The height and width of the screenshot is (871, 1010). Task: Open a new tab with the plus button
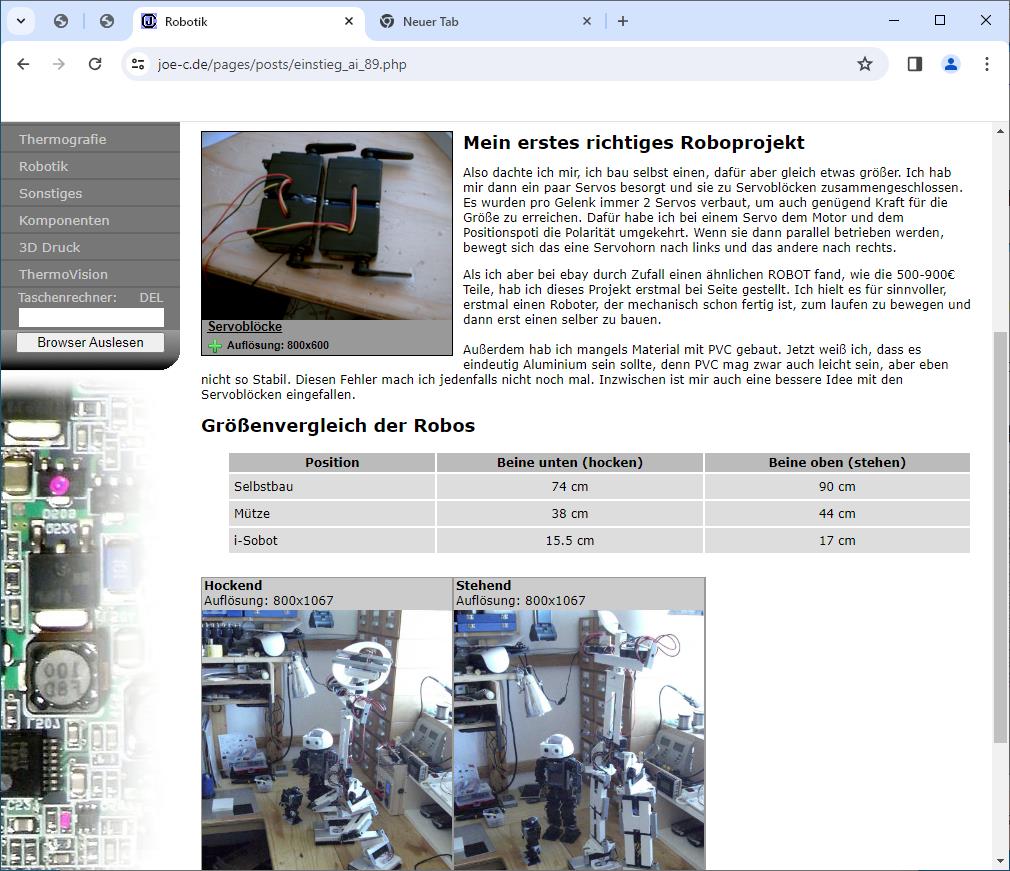622,21
